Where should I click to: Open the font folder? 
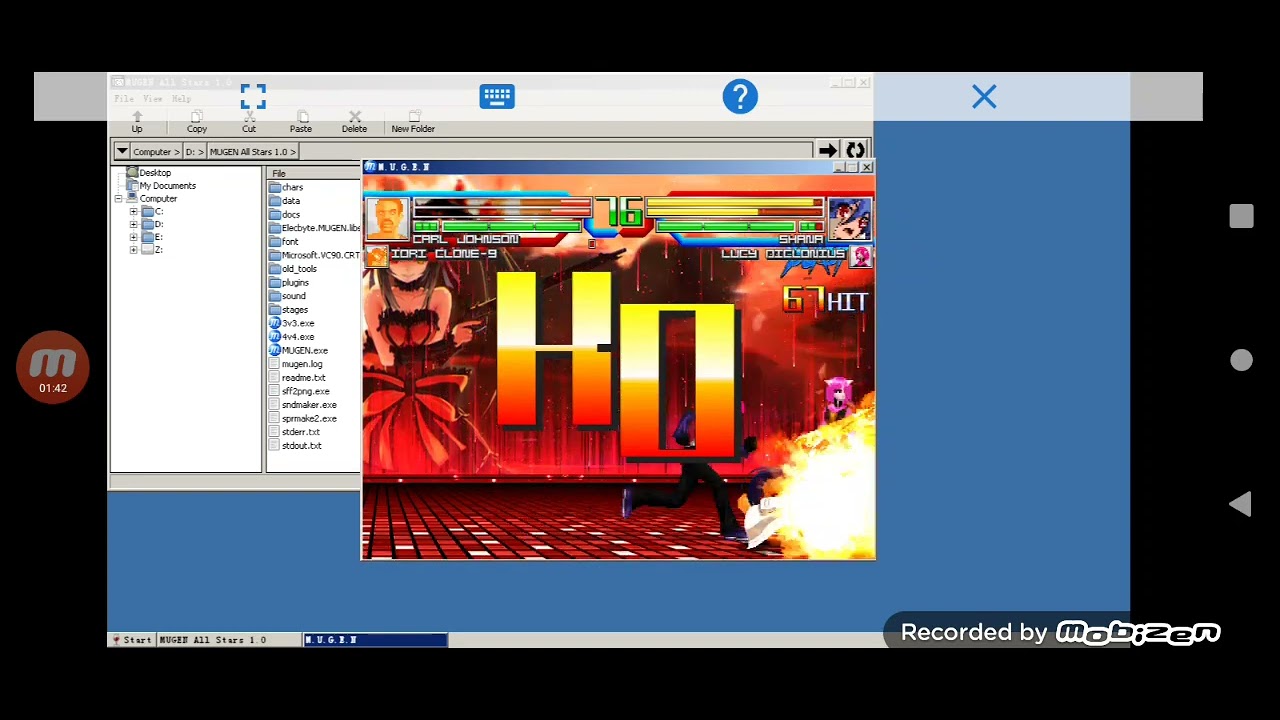coord(284,242)
